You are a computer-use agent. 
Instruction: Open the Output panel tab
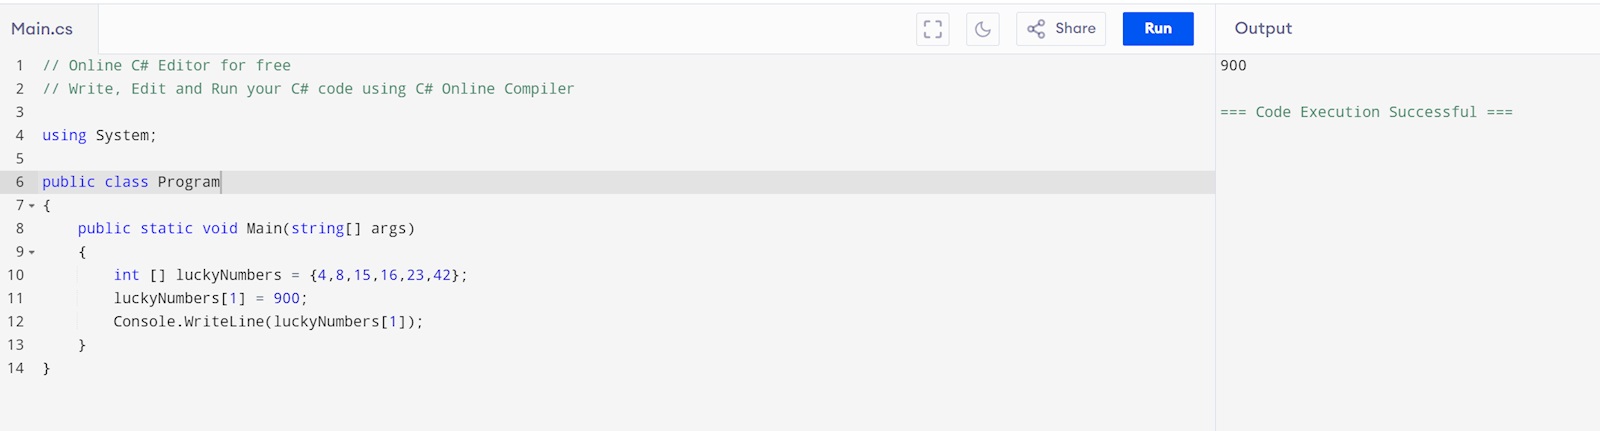tap(1262, 29)
